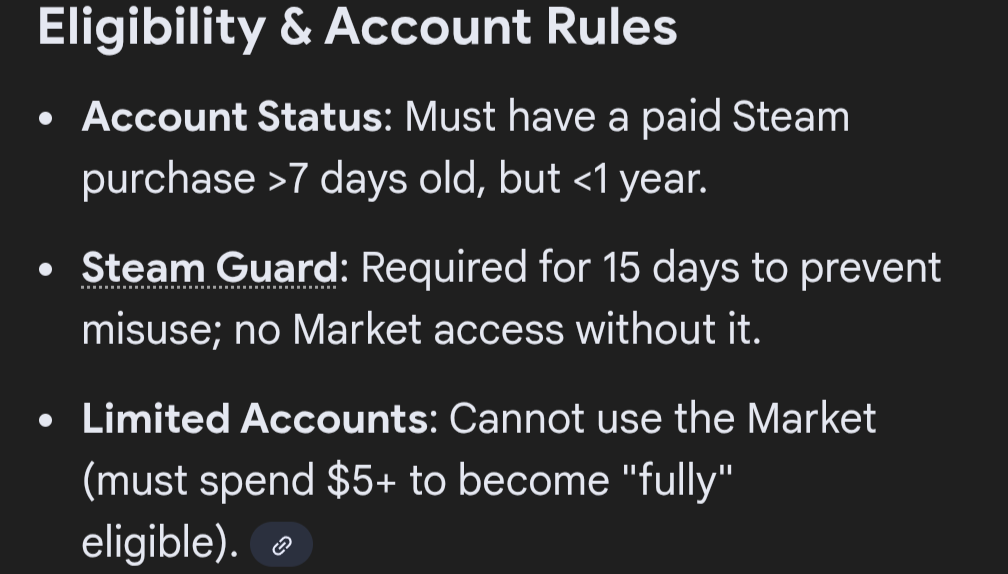Click "Cannot use the Market" text
The image size is (1008, 574).
coord(662,418)
